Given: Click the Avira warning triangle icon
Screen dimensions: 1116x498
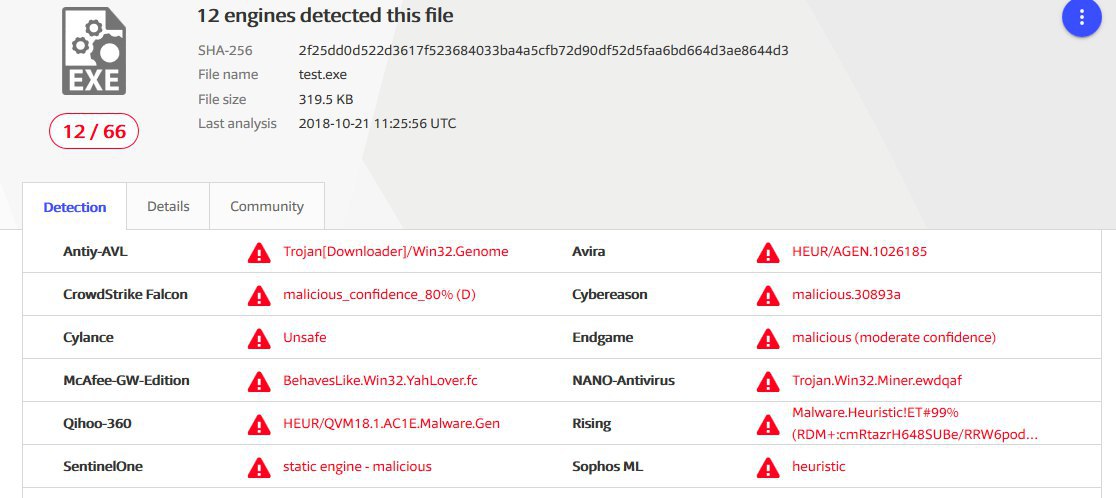Looking at the screenshot, I should 768,253.
